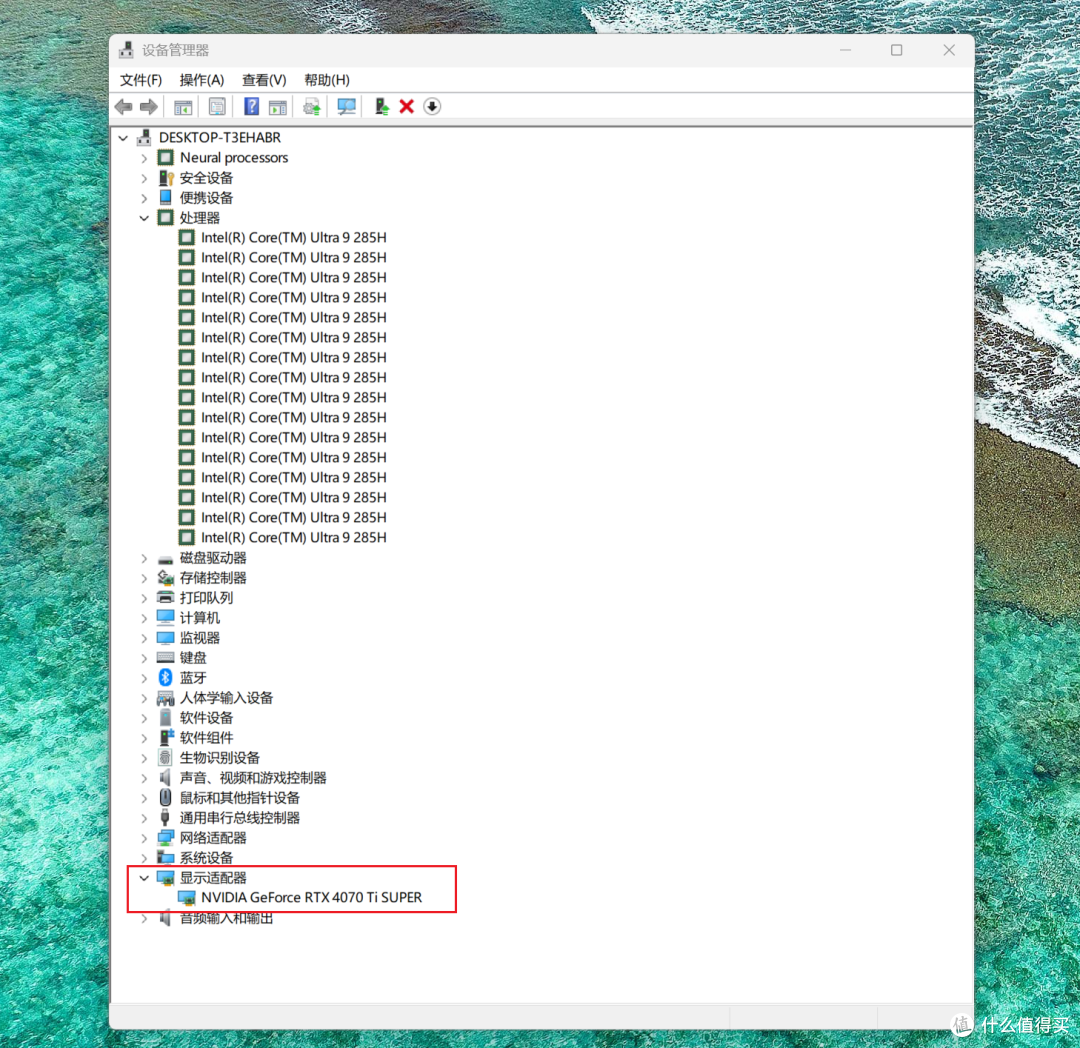The height and width of the screenshot is (1048, 1080).
Task: Select the 监视器 category label
Action: tap(200, 638)
